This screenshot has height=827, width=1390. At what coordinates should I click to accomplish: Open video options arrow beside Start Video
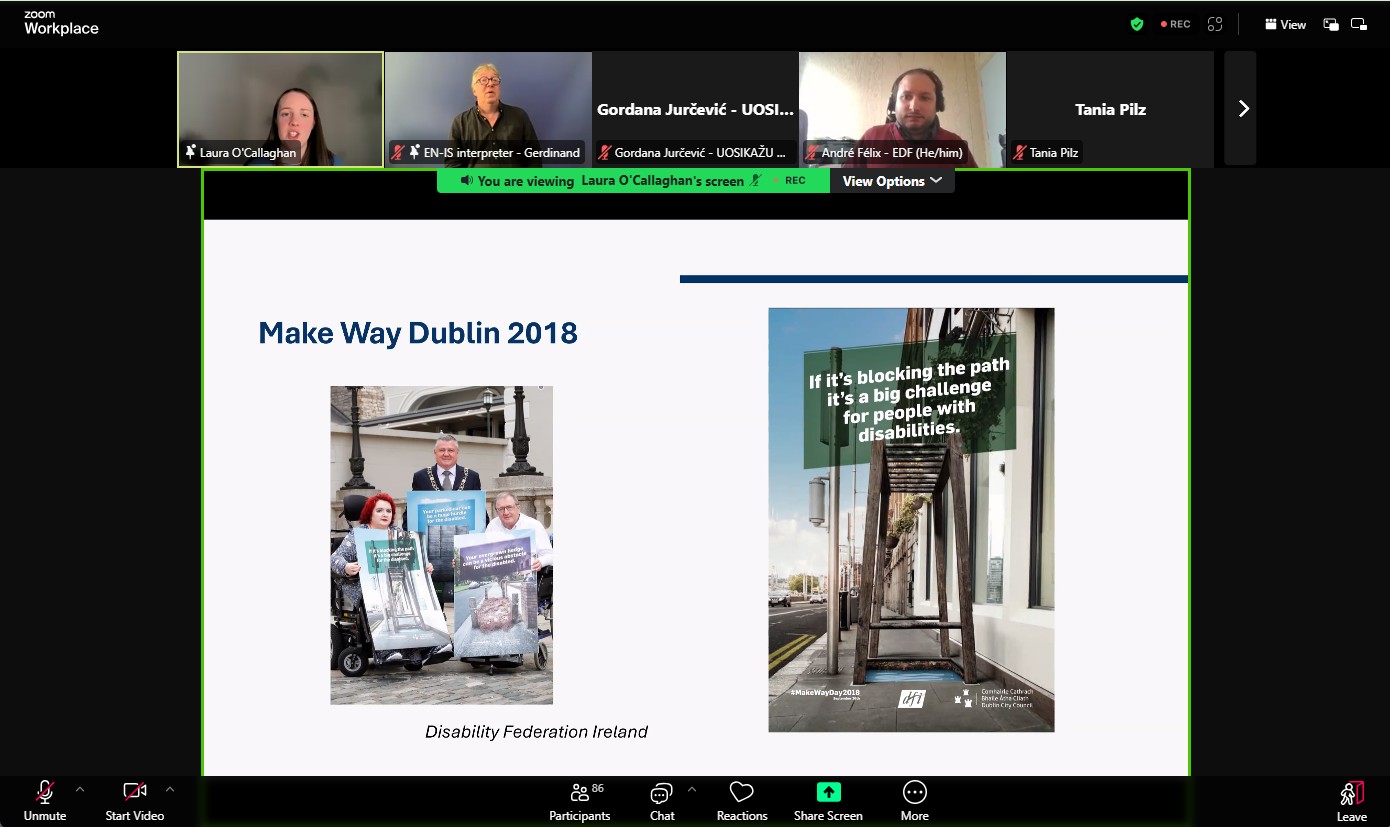click(x=170, y=790)
